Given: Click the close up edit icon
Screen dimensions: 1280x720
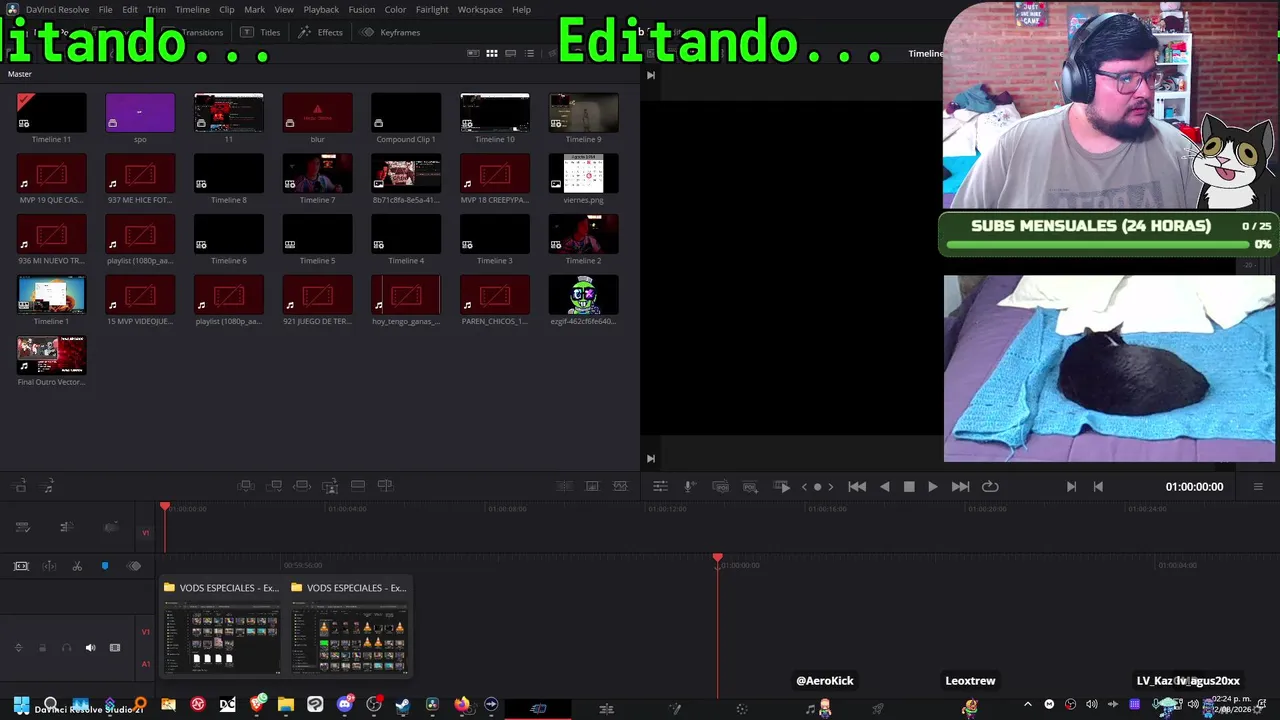Looking at the screenshot, I should coord(330,486).
